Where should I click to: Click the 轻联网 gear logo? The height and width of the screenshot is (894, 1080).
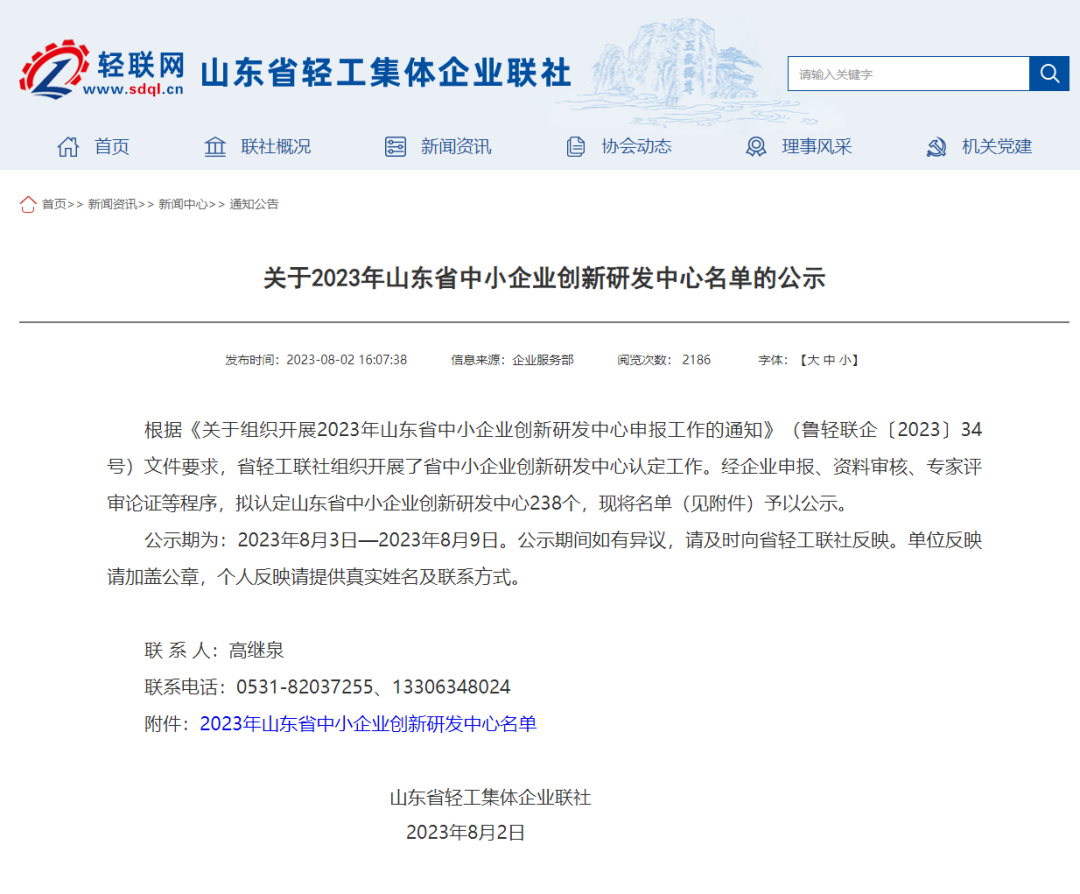coord(55,70)
